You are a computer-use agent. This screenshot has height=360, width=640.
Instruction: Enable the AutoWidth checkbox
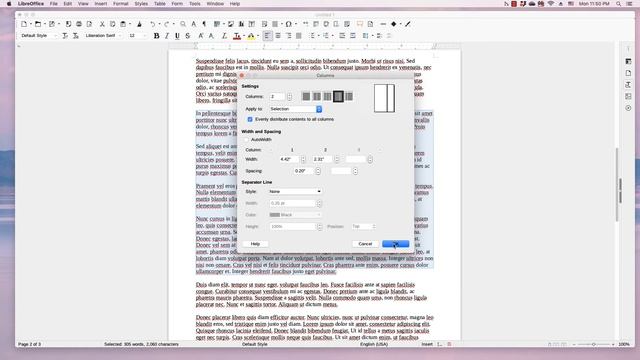pos(246,140)
